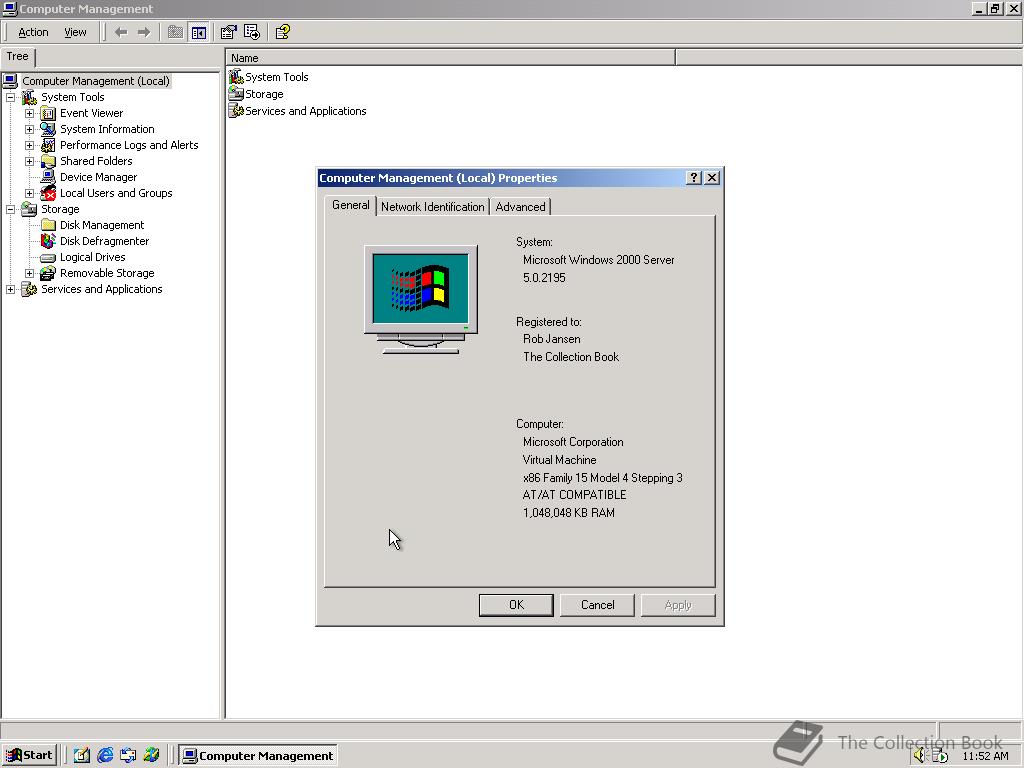The image size is (1024, 768).
Task: Collapse the Storage tree node
Action: [x=10, y=209]
